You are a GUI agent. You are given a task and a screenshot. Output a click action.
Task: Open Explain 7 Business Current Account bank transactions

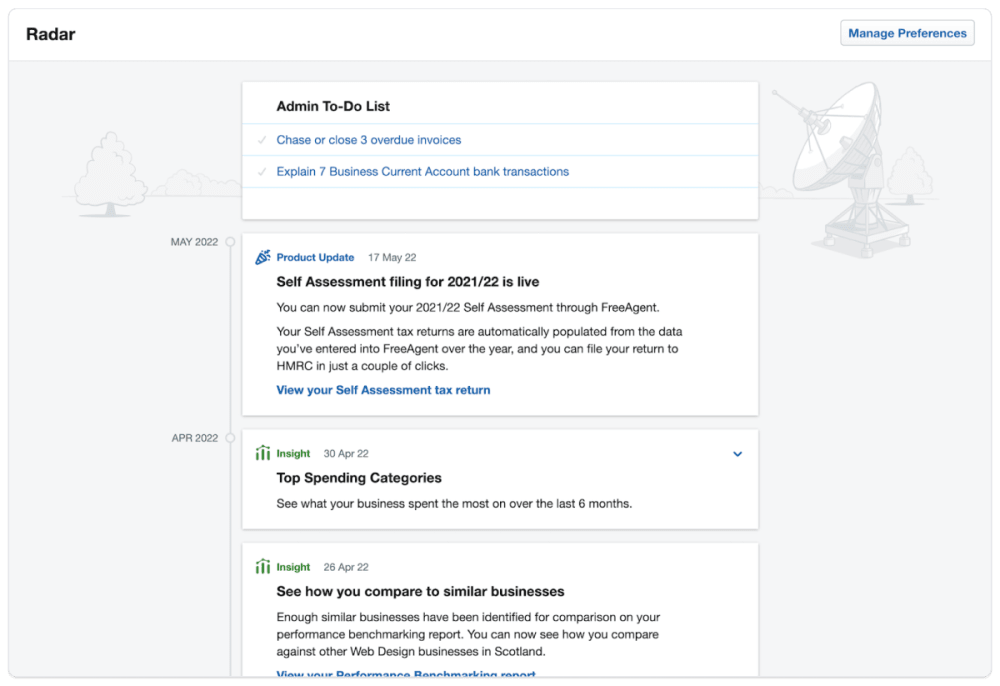[422, 172]
